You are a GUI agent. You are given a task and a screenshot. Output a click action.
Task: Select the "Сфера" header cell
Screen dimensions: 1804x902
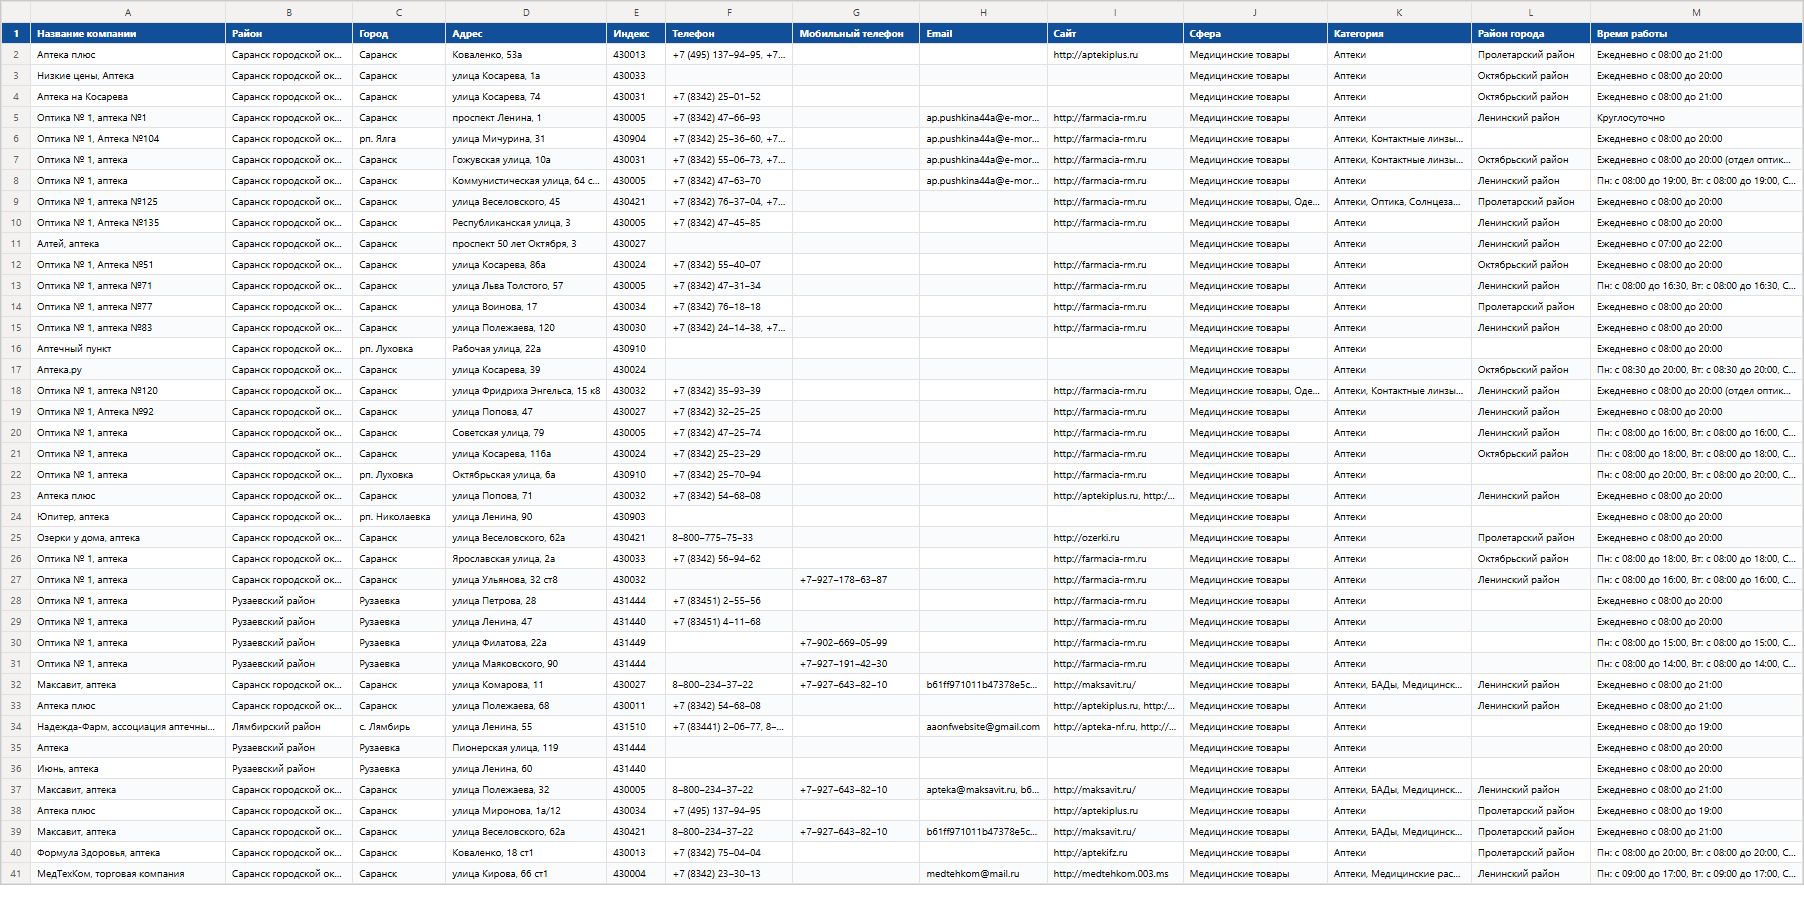point(1255,33)
